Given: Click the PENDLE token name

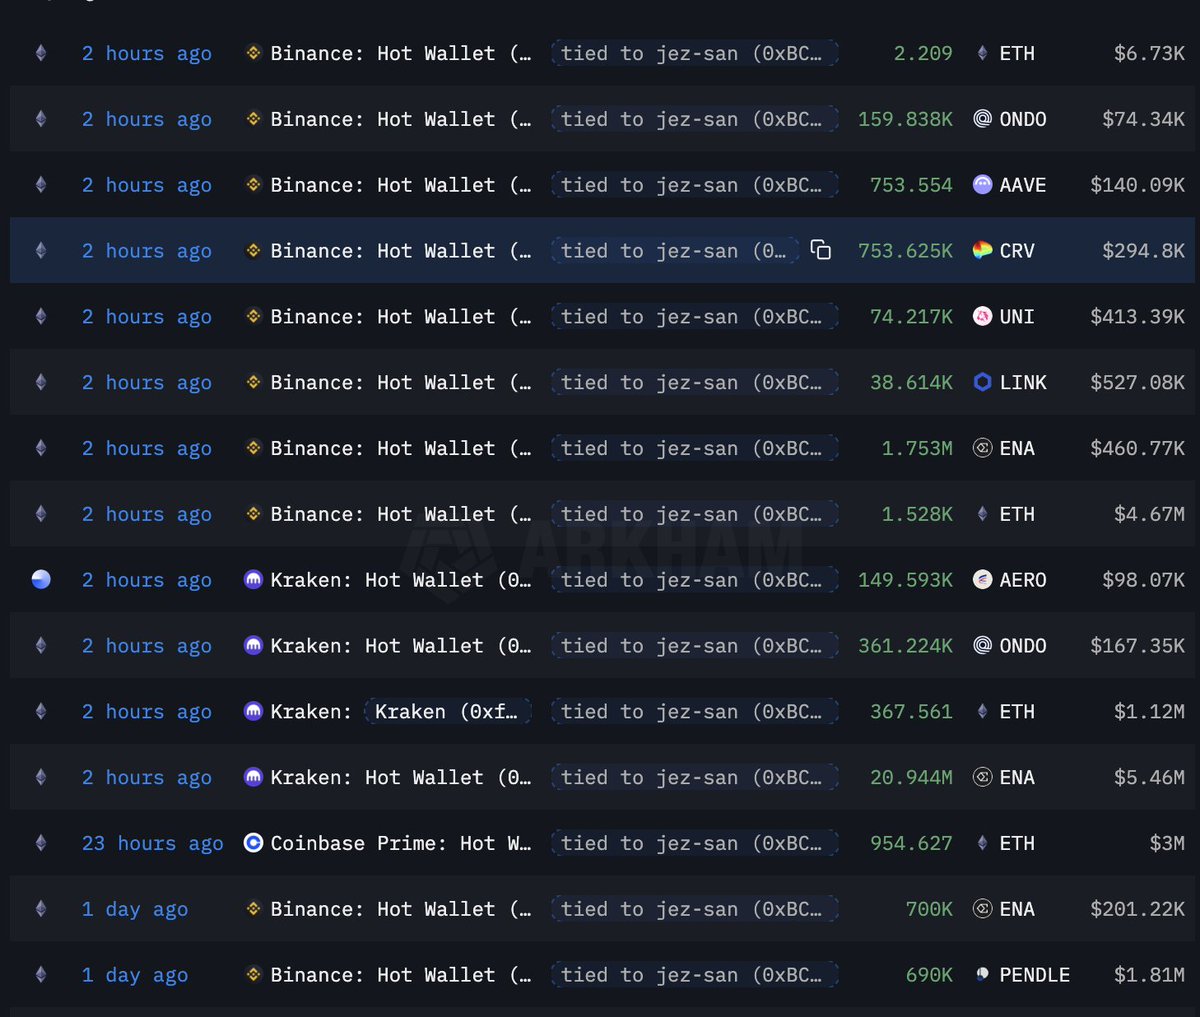Looking at the screenshot, I should [1035, 975].
